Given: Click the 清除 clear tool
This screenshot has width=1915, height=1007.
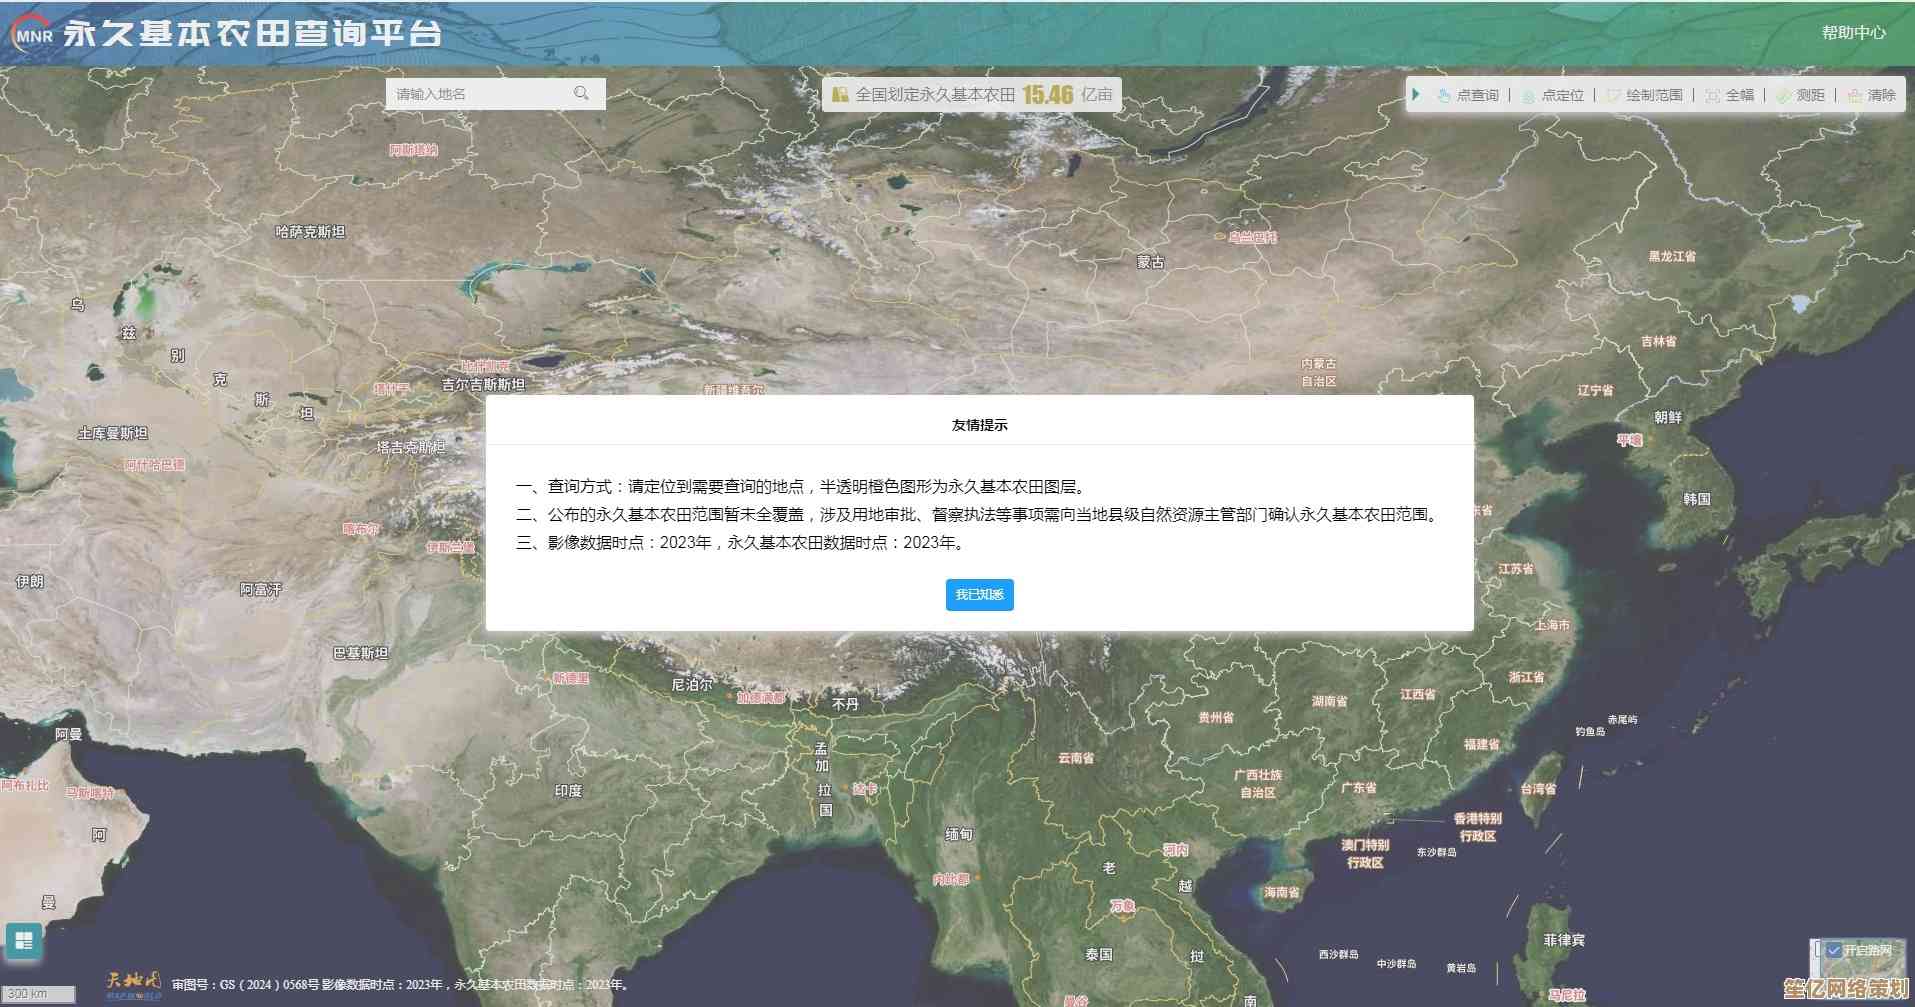Looking at the screenshot, I should coord(1871,95).
